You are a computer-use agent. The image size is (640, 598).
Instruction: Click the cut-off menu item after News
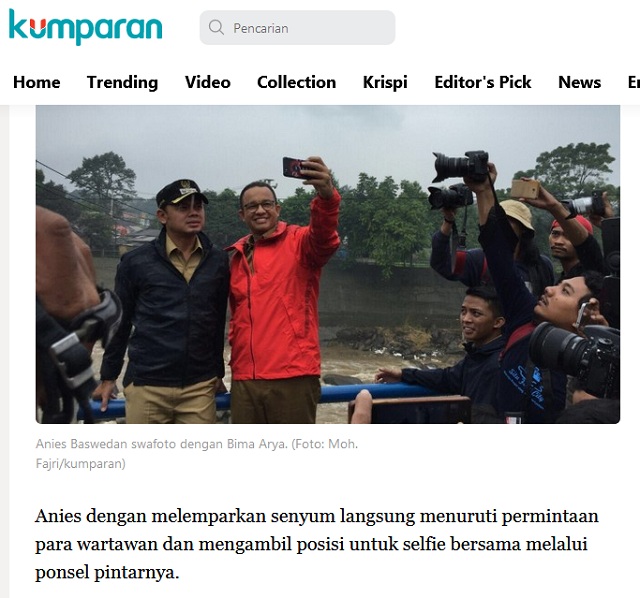point(634,82)
